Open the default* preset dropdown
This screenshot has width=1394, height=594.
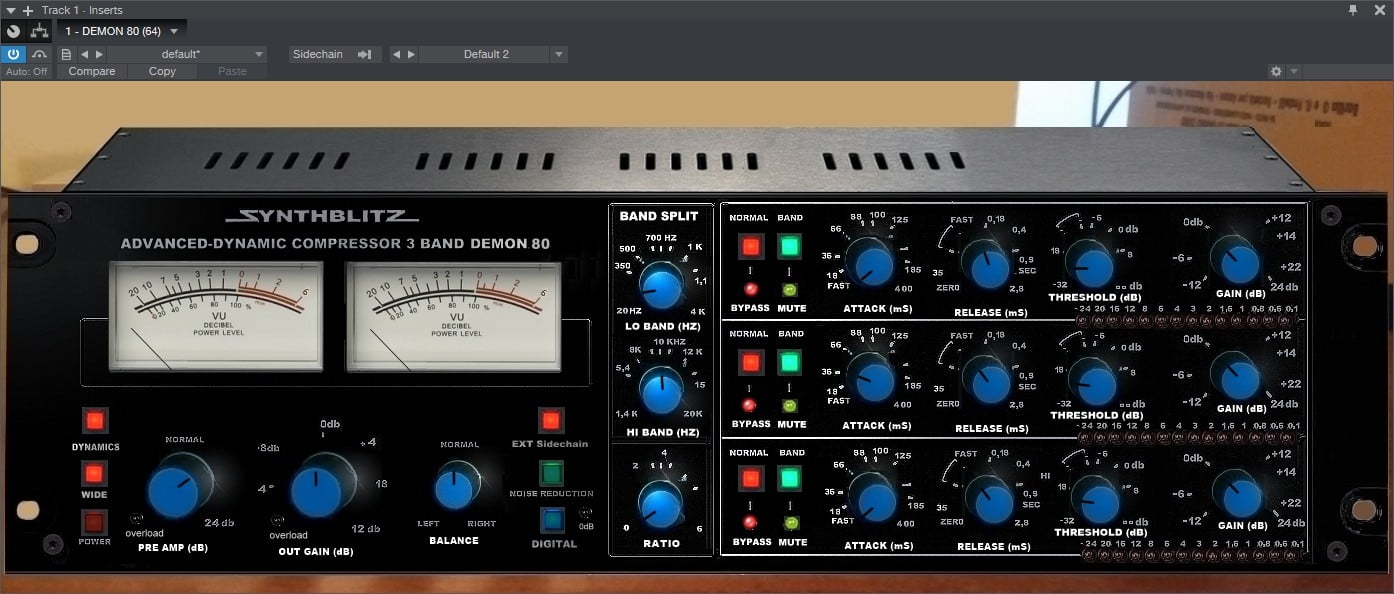pos(187,54)
